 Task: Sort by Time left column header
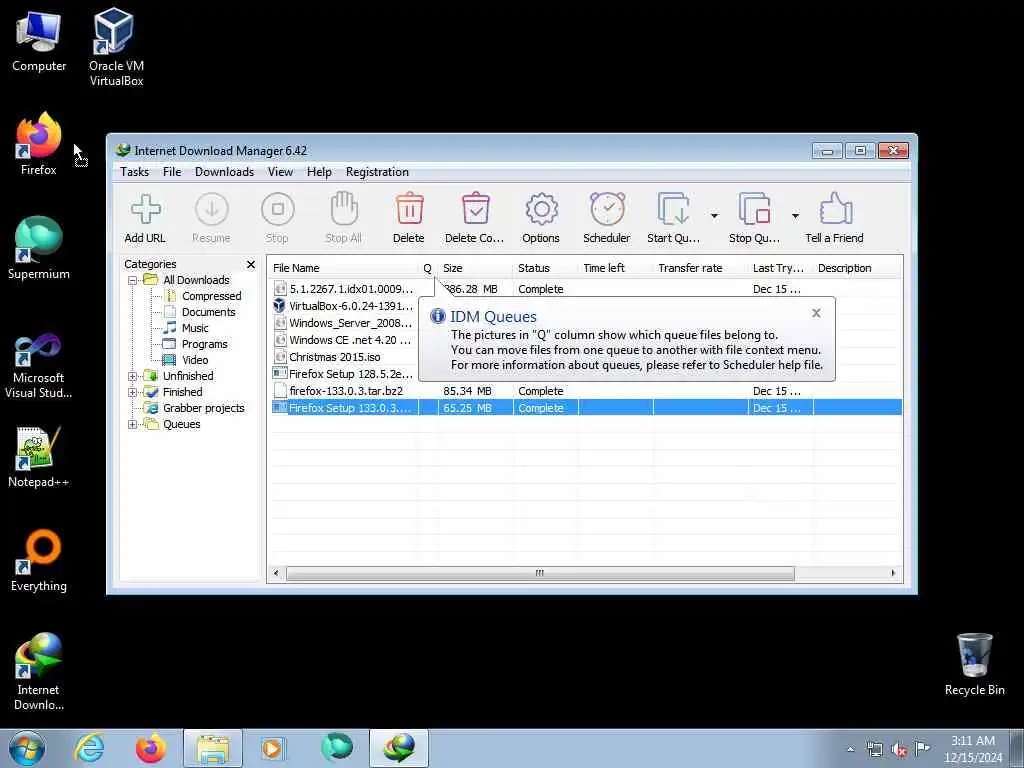[615, 268]
